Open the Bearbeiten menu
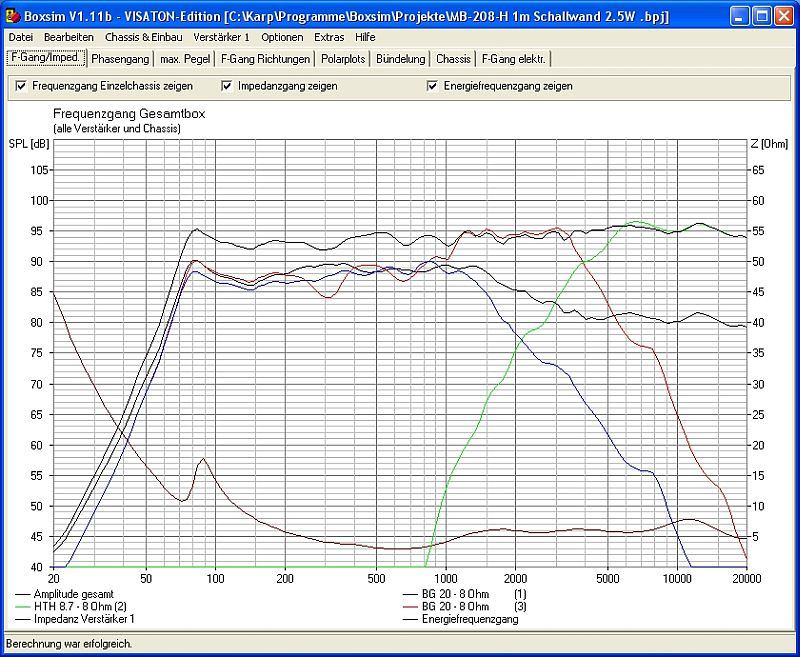The width and height of the screenshot is (800, 657). pyautogui.click(x=69, y=37)
